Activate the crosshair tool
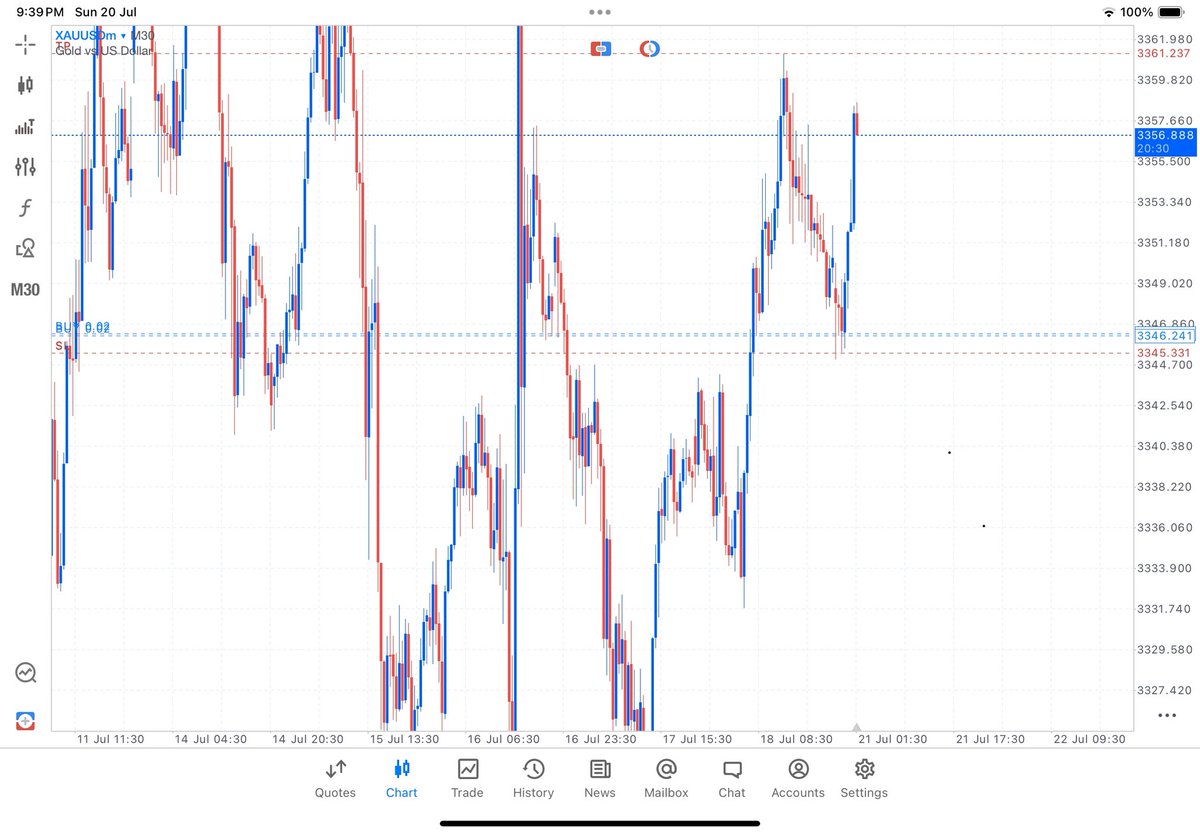This screenshot has width=1200, height=834. (x=26, y=43)
